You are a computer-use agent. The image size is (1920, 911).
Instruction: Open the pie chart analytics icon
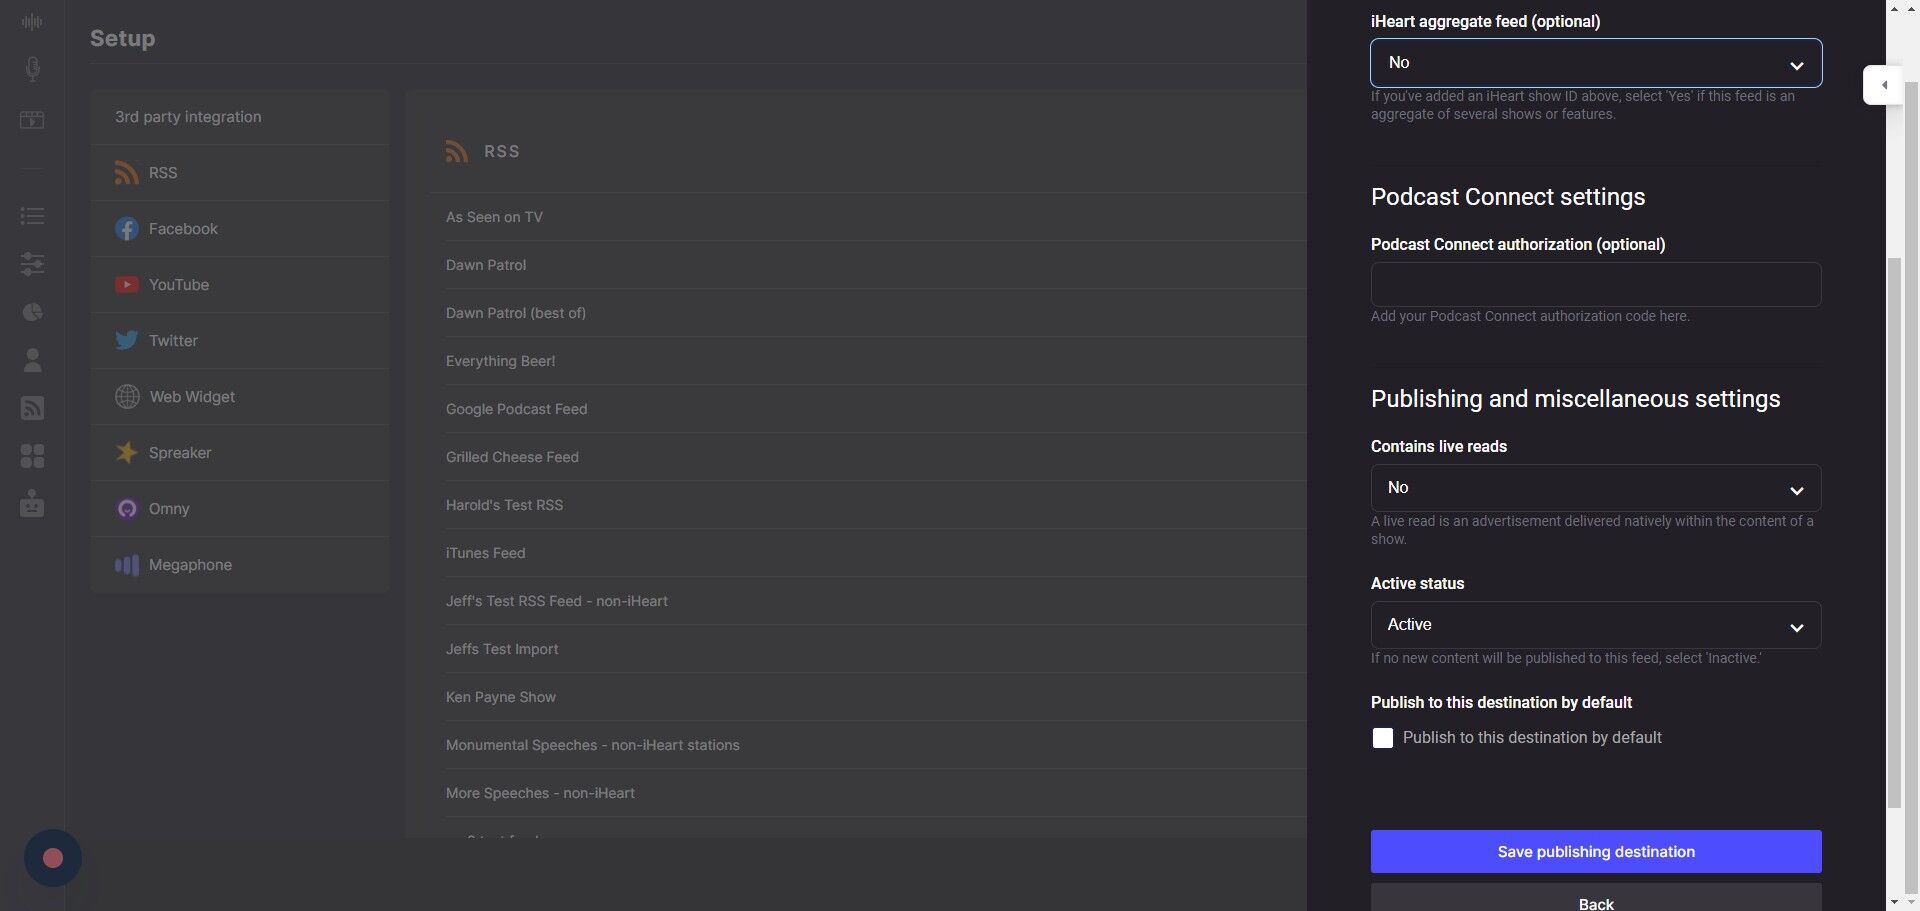coord(32,312)
